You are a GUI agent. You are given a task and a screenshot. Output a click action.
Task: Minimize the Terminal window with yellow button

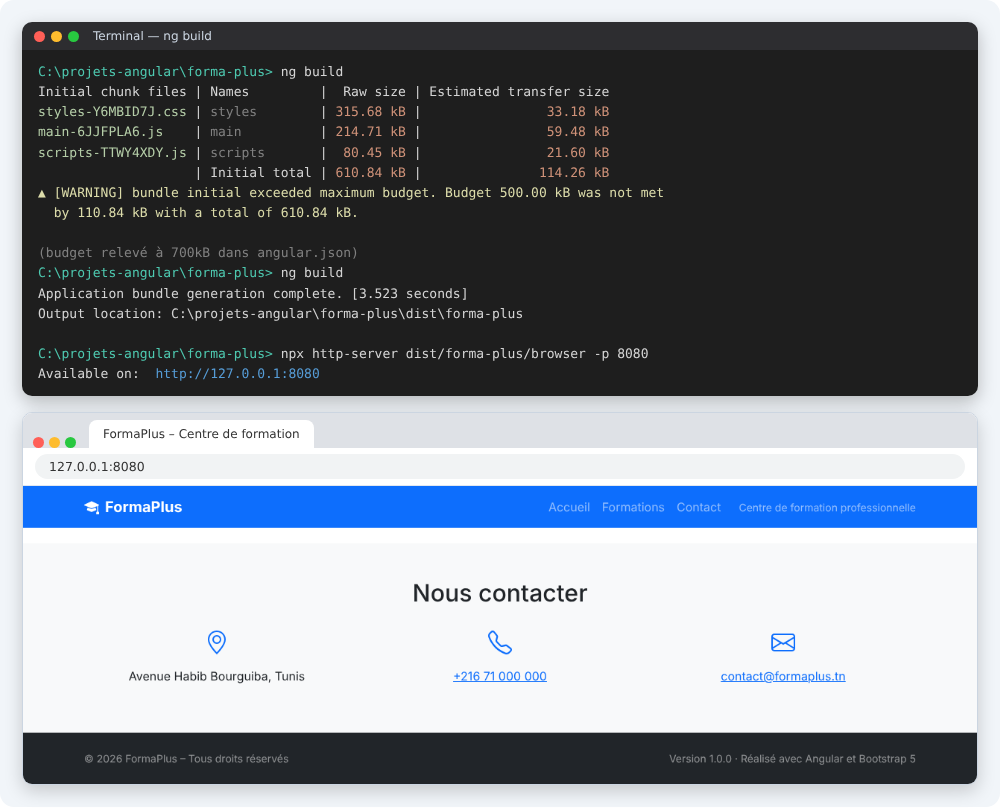(56, 36)
